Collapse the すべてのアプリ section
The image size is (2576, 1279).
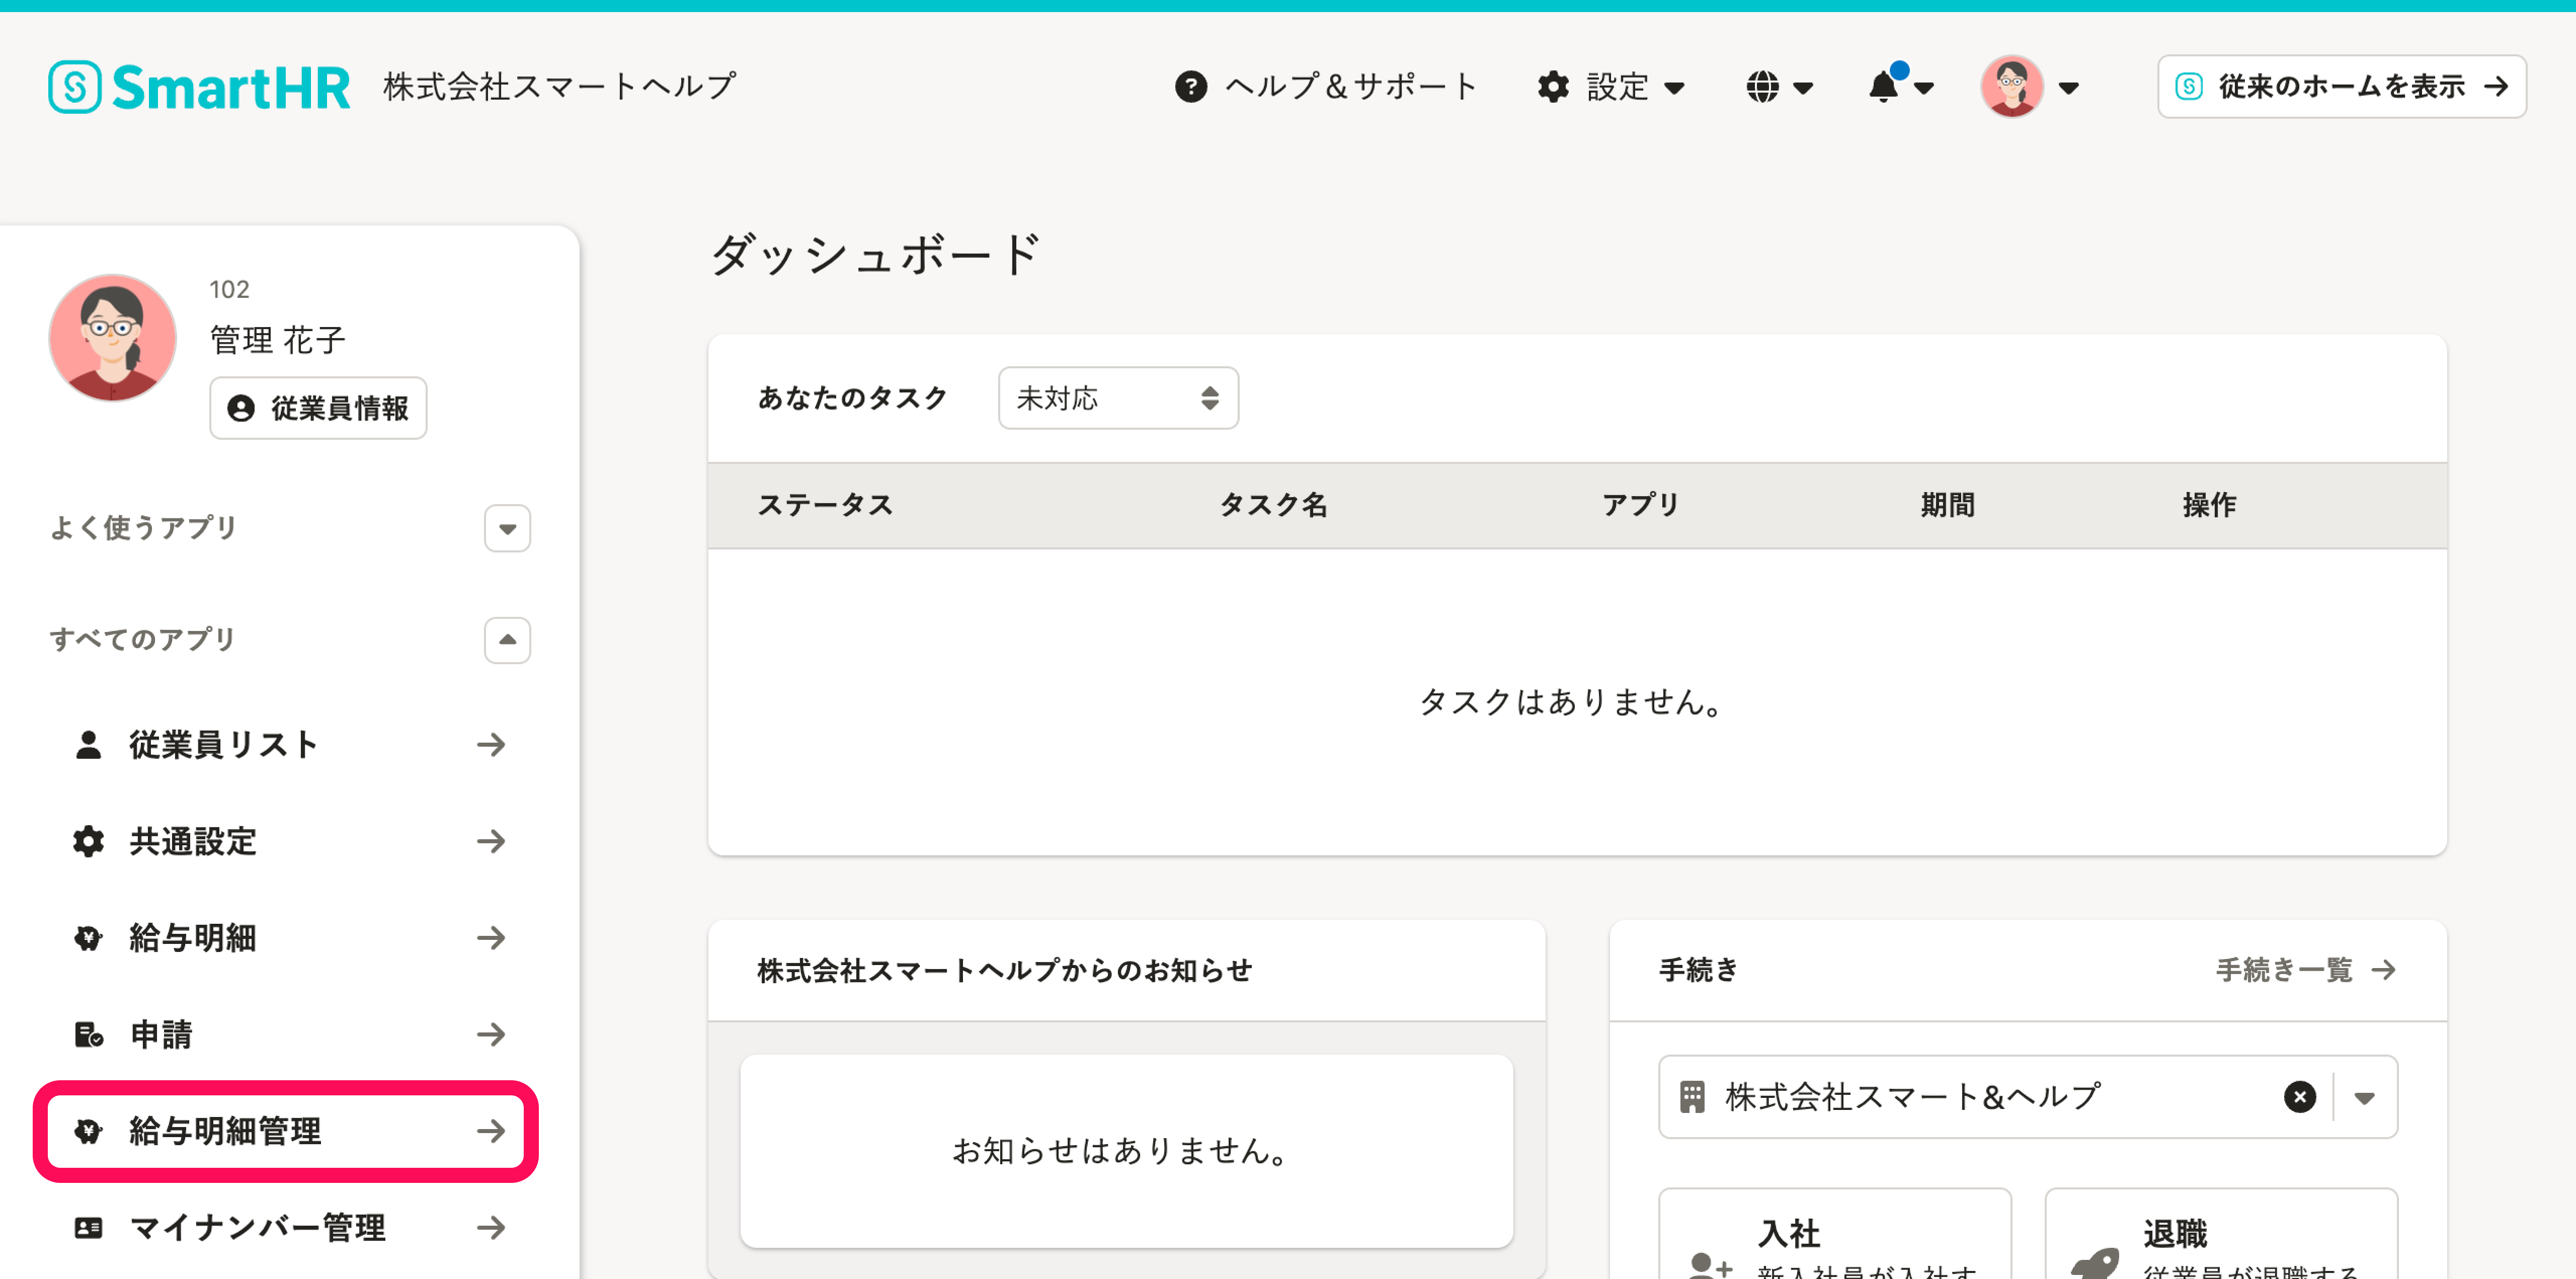(507, 640)
